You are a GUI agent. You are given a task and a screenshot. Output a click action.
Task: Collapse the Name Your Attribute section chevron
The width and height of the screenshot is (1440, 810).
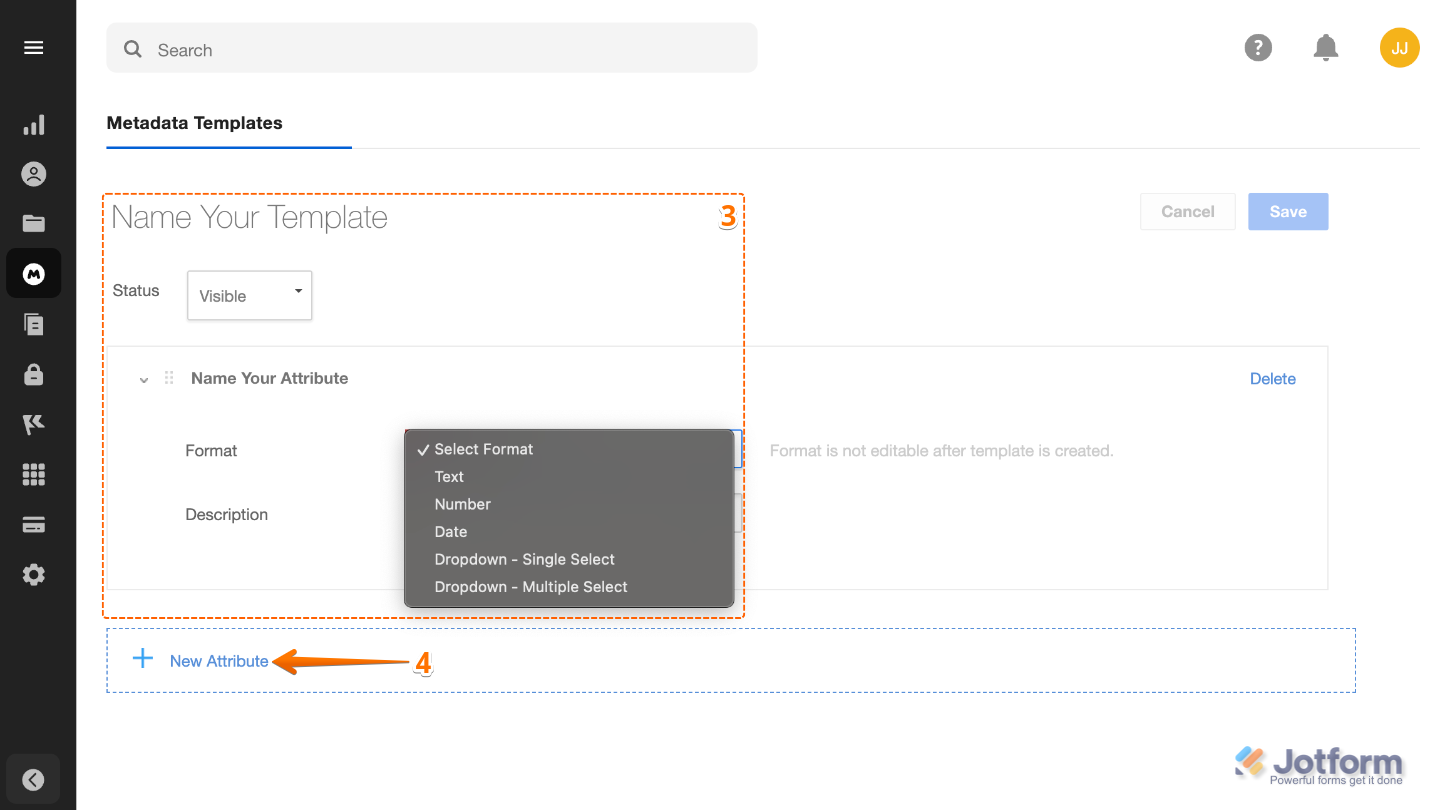tap(143, 379)
